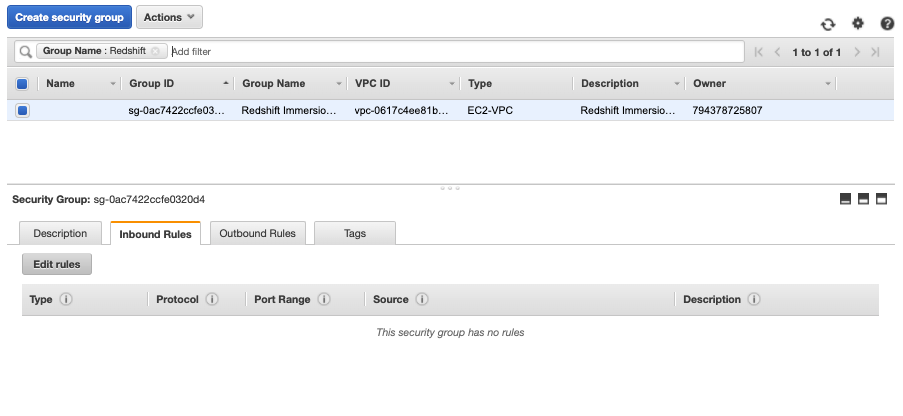The height and width of the screenshot is (416, 903).
Task: Remove the Group Name Redshift filter chip
Action: tap(155, 51)
